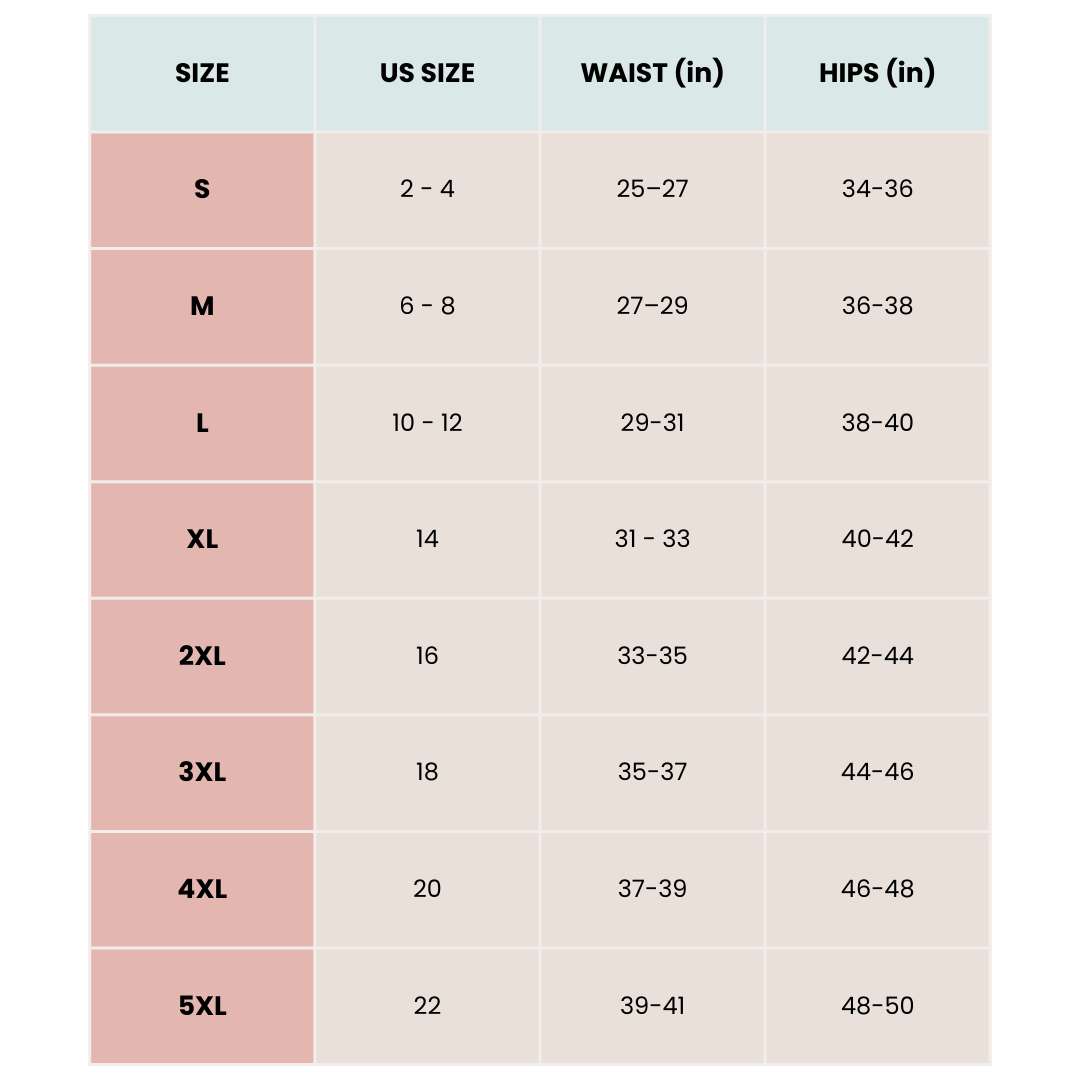1080x1080 pixels.
Task: Click the US SIZE column header
Action: (427, 73)
